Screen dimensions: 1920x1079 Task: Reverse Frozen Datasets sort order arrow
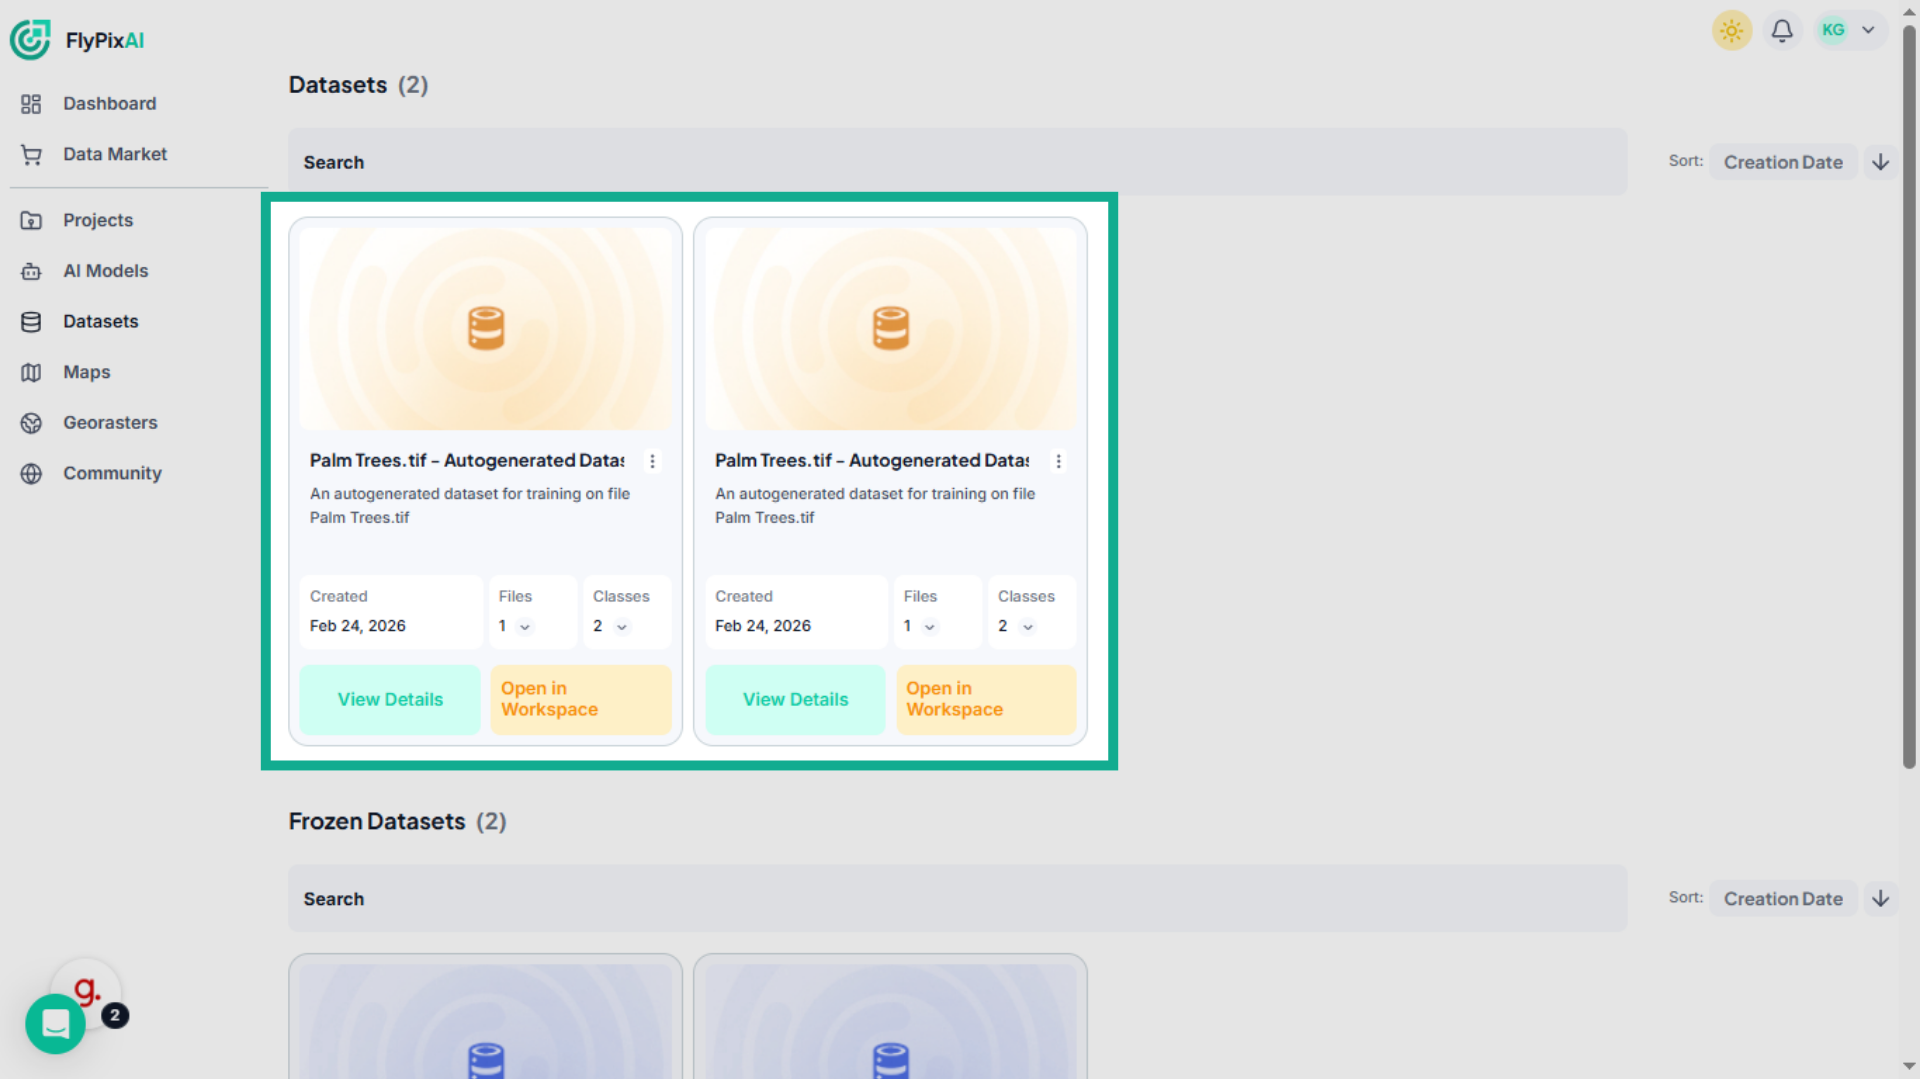click(1881, 898)
